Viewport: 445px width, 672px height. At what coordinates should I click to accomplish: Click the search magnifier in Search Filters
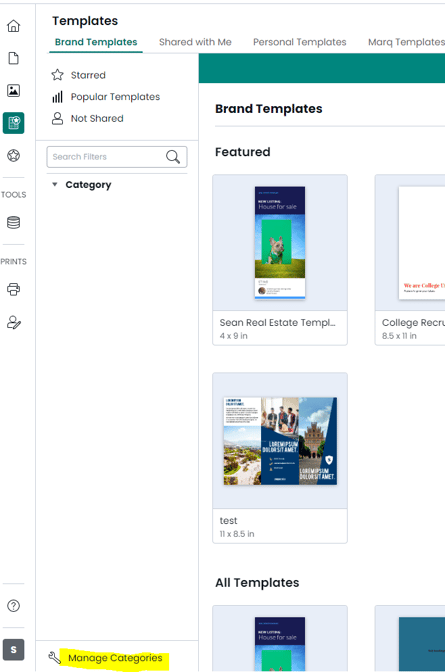click(173, 157)
